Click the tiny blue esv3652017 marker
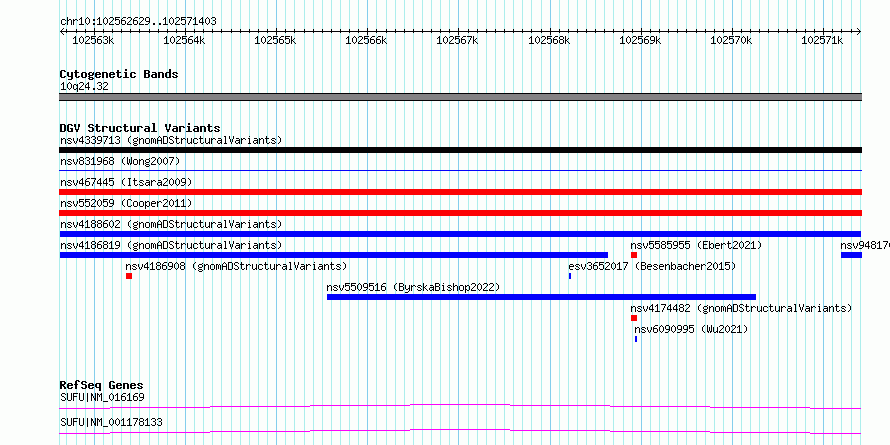 point(570,276)
